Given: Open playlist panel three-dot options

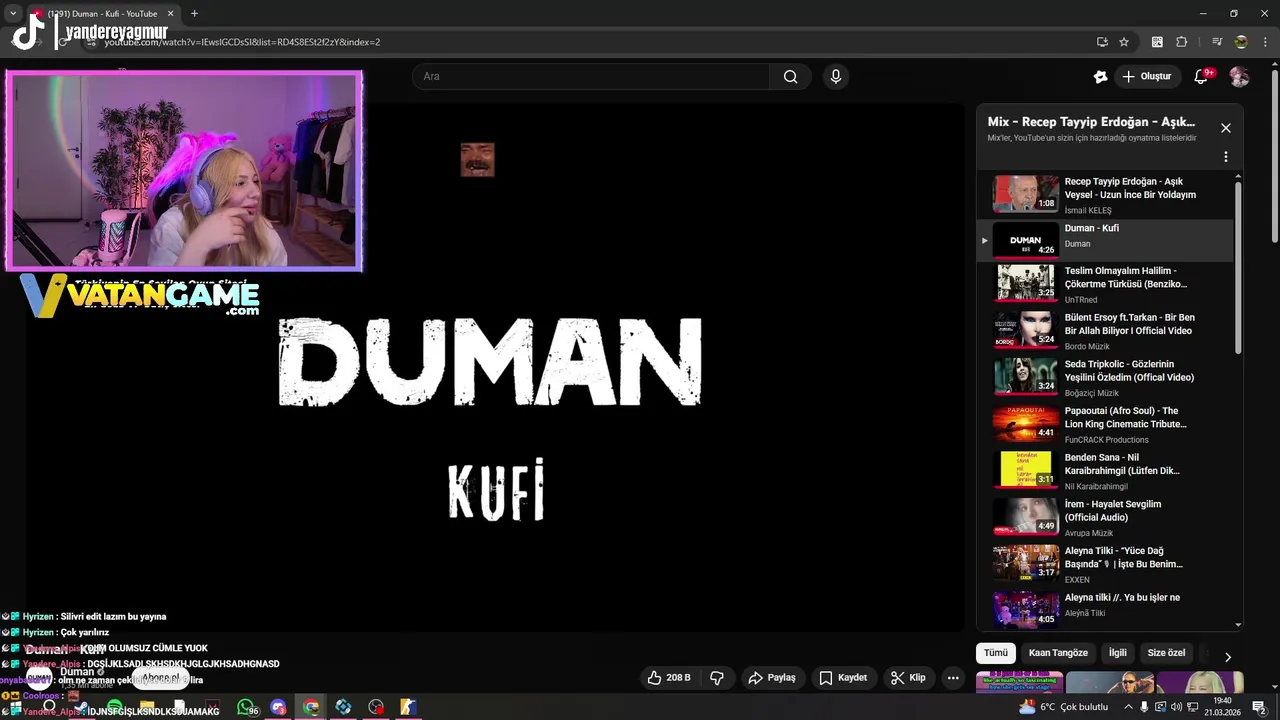Looking at the screenshot, I should (1225, 157).
